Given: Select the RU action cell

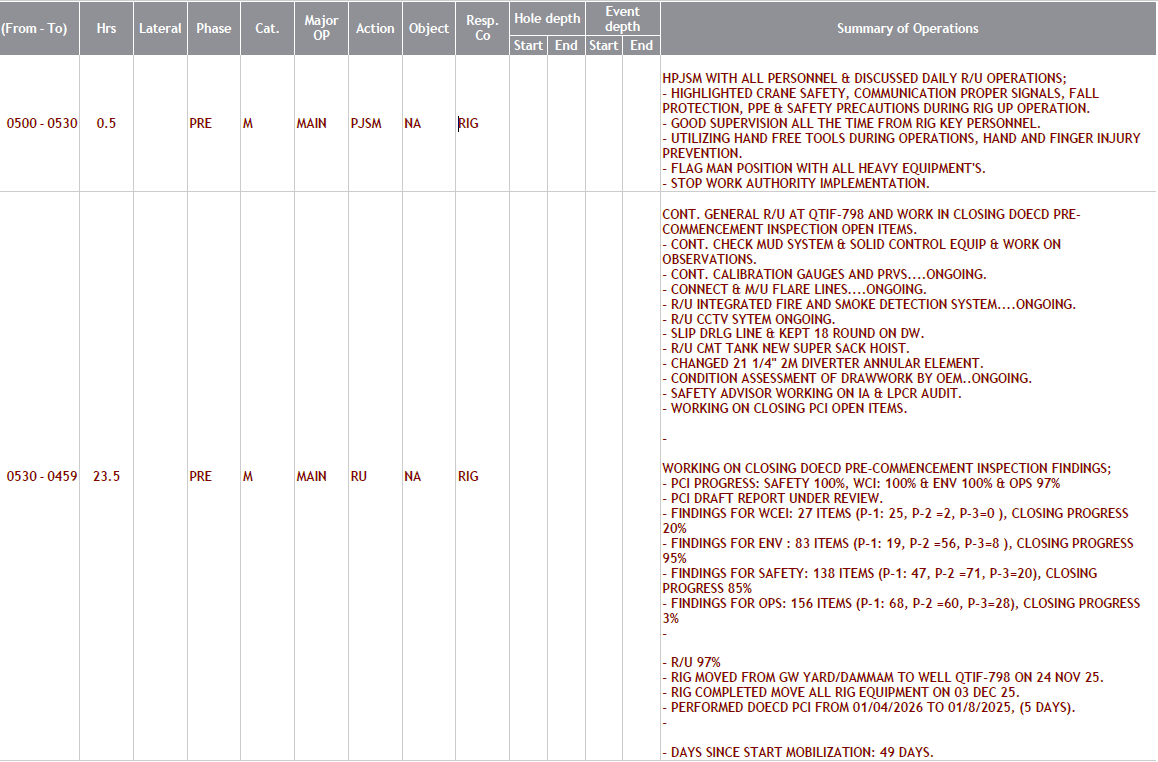Looking at the screenshot, I should click(358, 477).
